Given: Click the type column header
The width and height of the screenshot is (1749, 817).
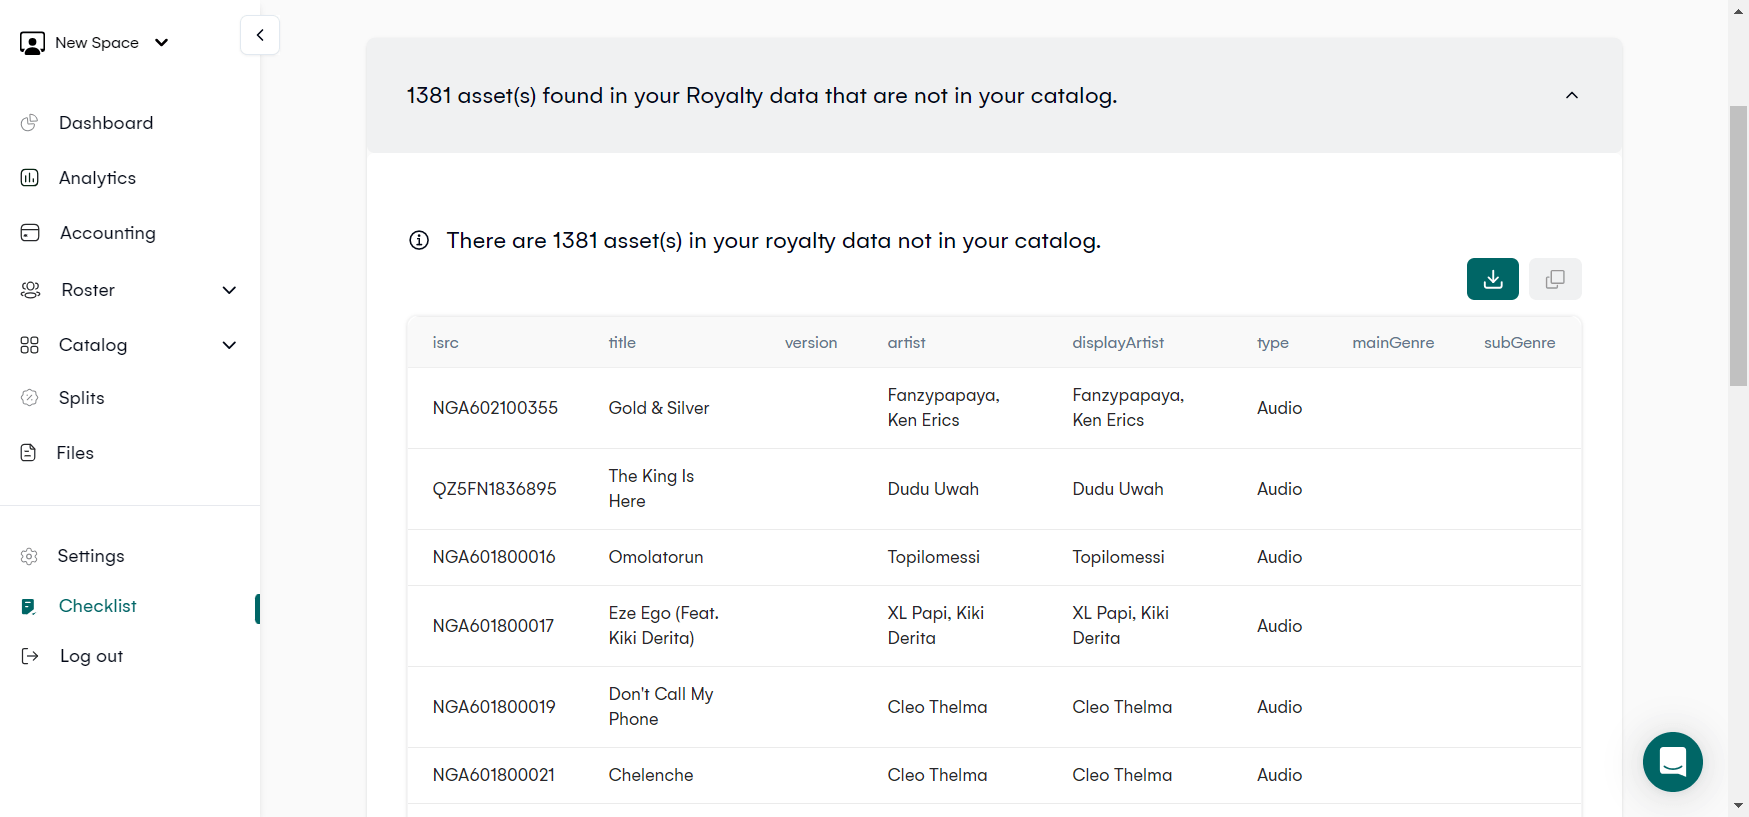Looking at the screenshot, I should point(1273,343).
